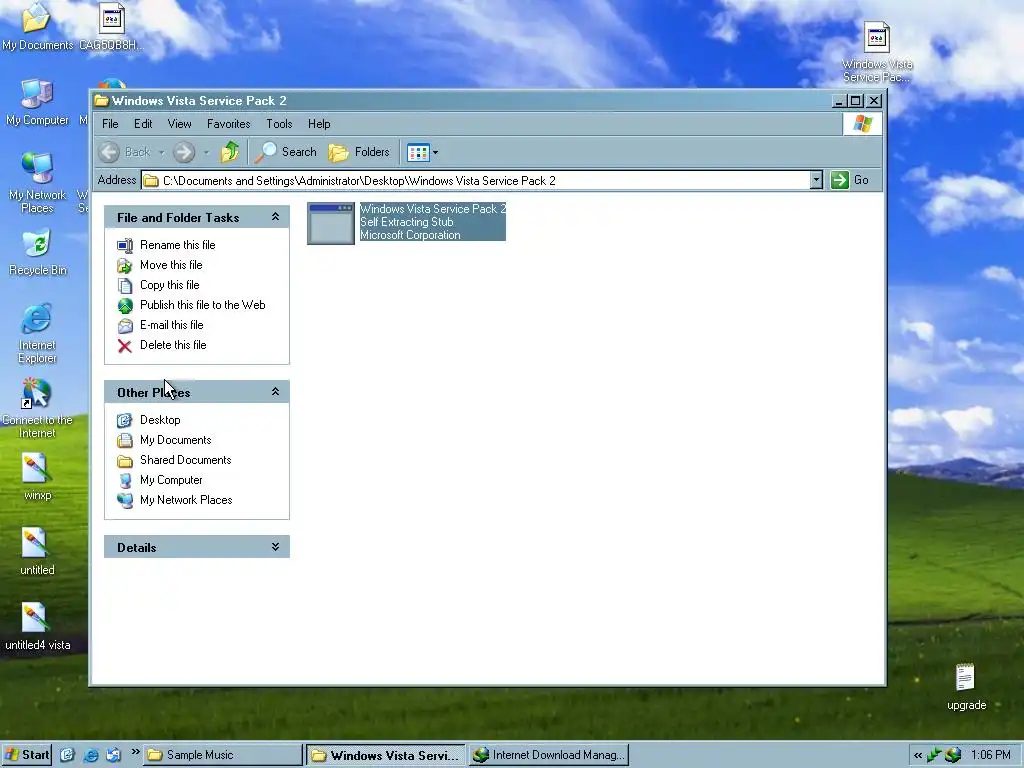Click Publish this file to the Web

(202, 305)
